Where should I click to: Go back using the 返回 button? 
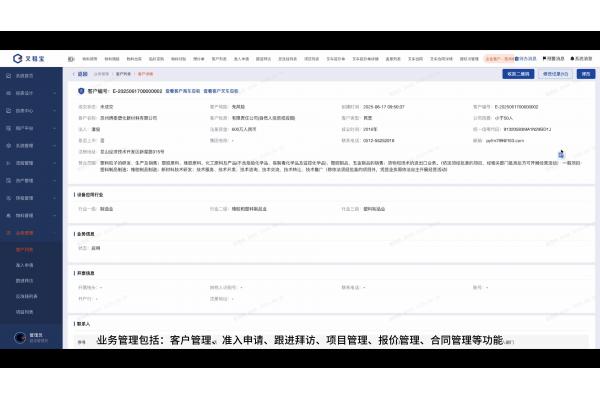(81, 73)
